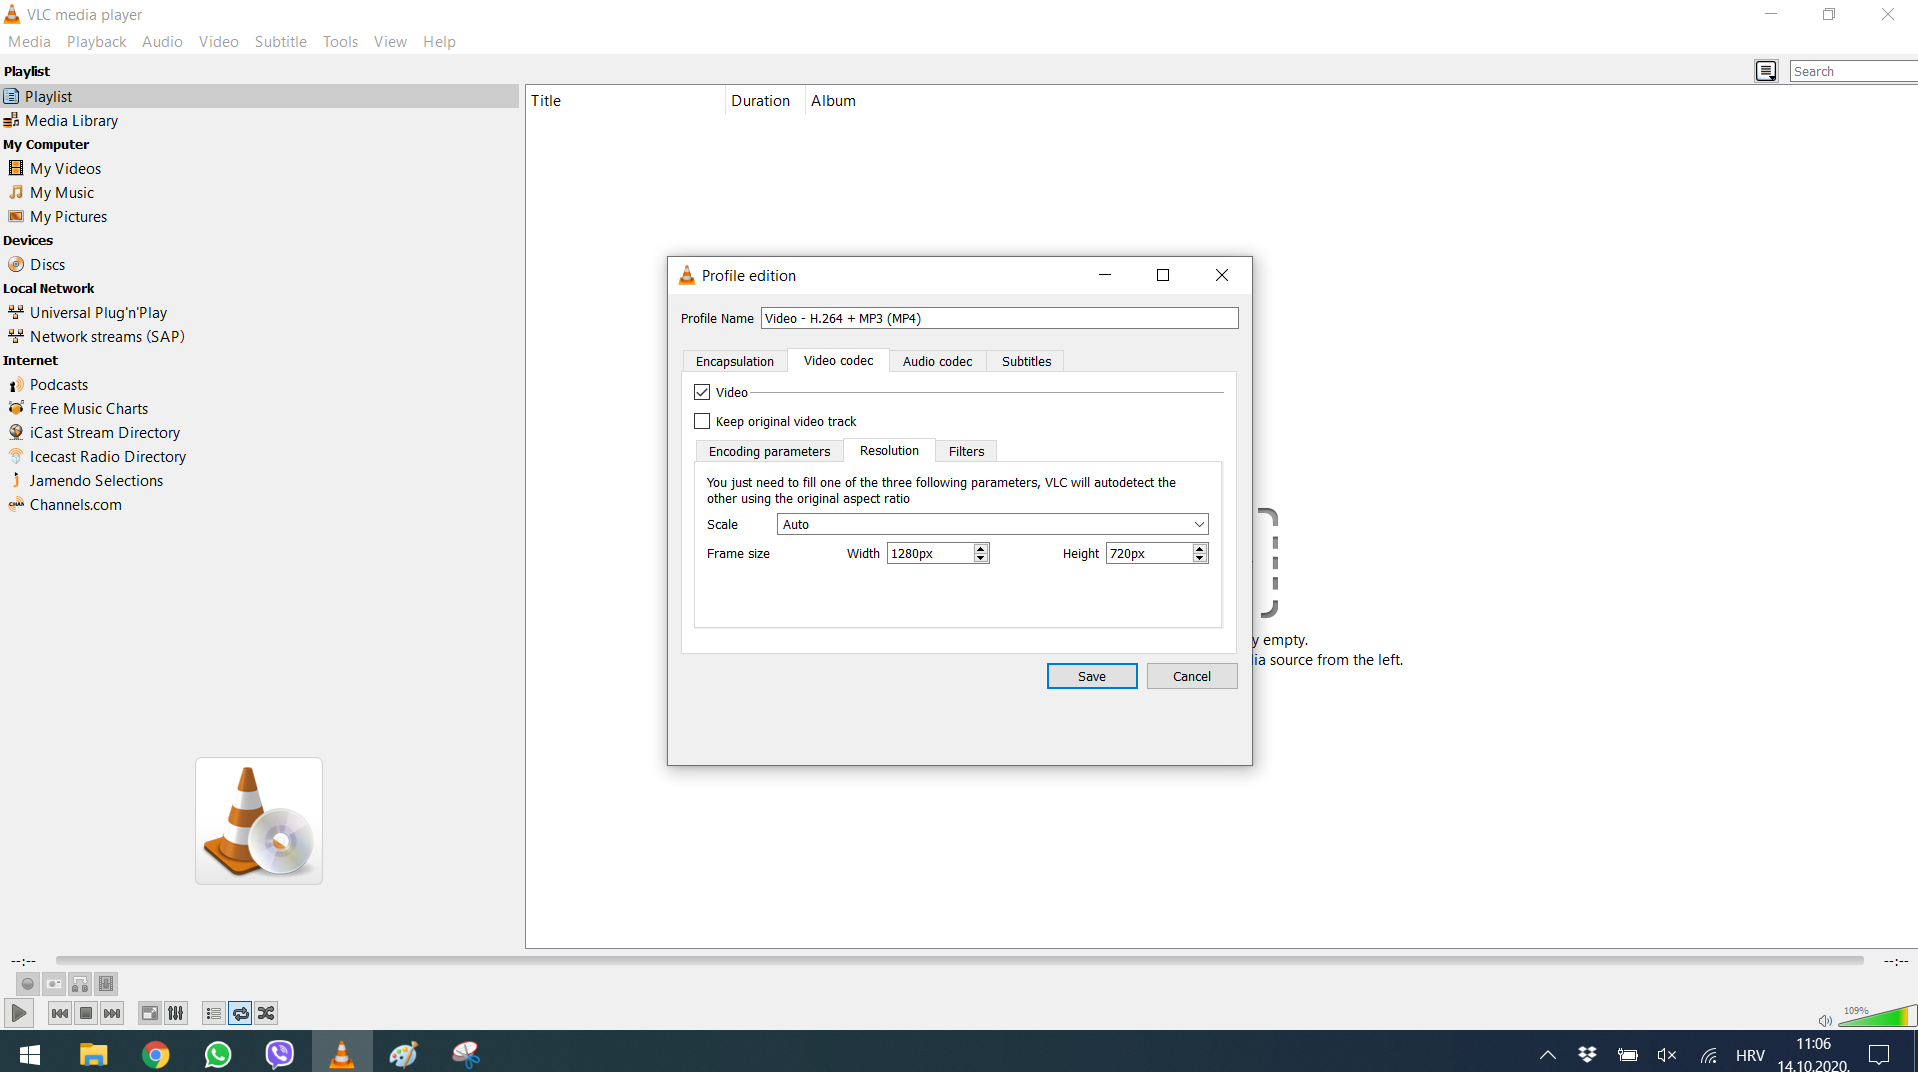Increase Height using the stepper arrows
The image size is (1918, 1072).
click(1198, 548)
